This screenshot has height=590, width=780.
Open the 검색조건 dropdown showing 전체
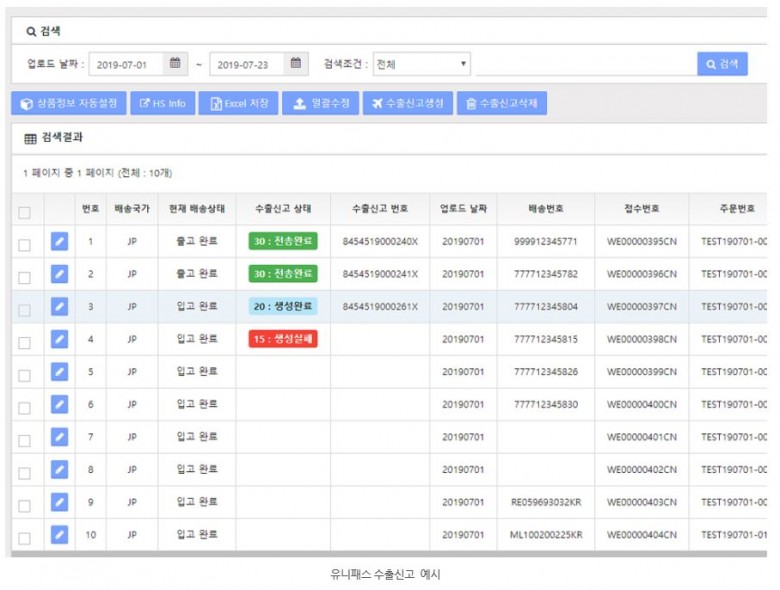[421, 64]
